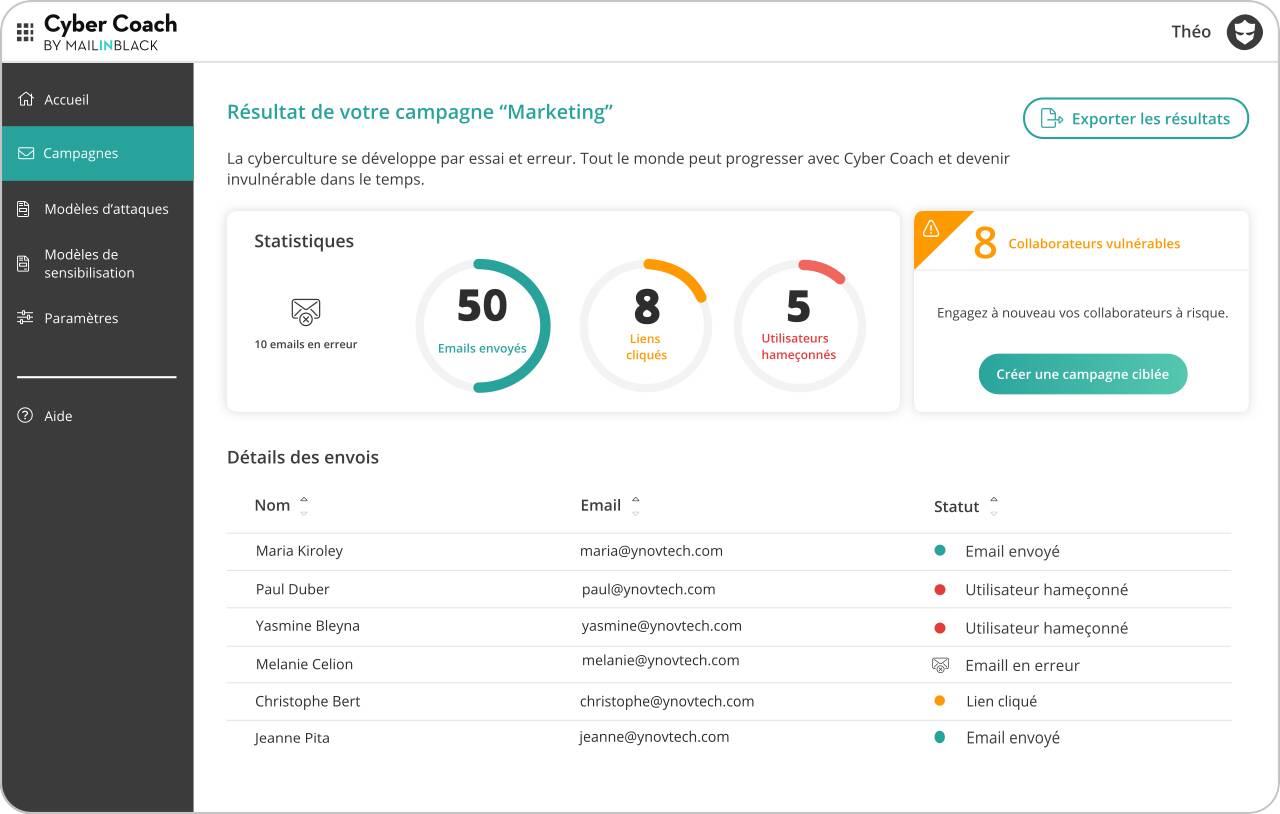1280x814 pixels.
Task: Click the envelope icon next to Campagnes
Action: click(x=26, y=153)
